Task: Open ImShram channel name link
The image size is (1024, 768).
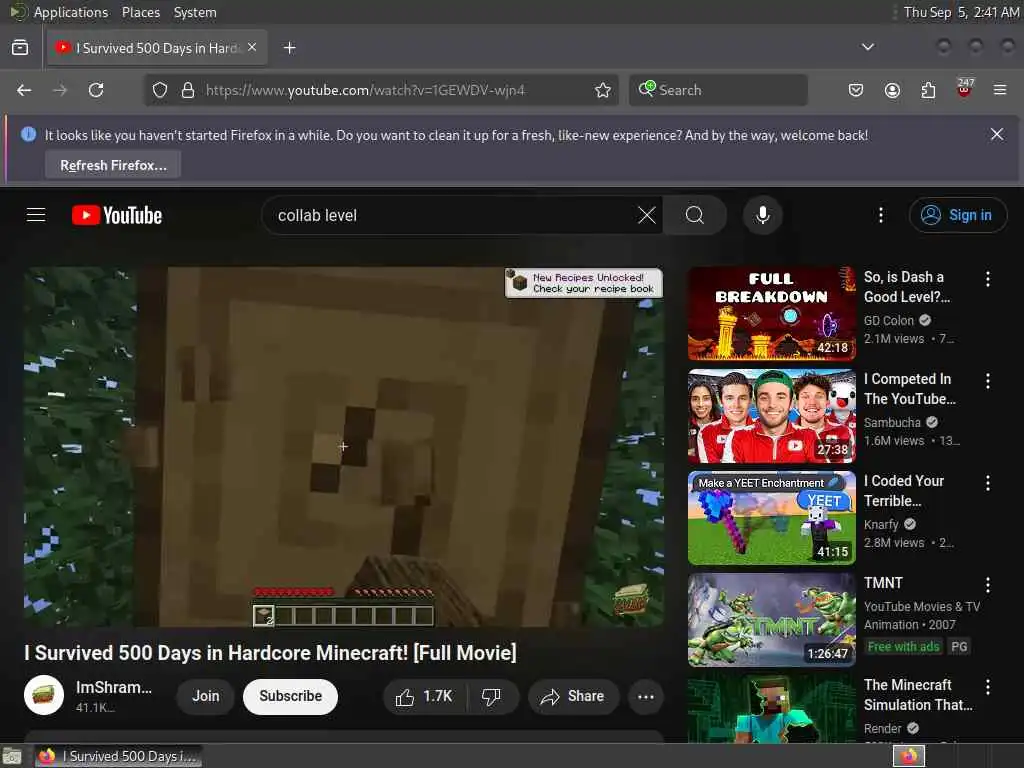Action: pos(114,687)
